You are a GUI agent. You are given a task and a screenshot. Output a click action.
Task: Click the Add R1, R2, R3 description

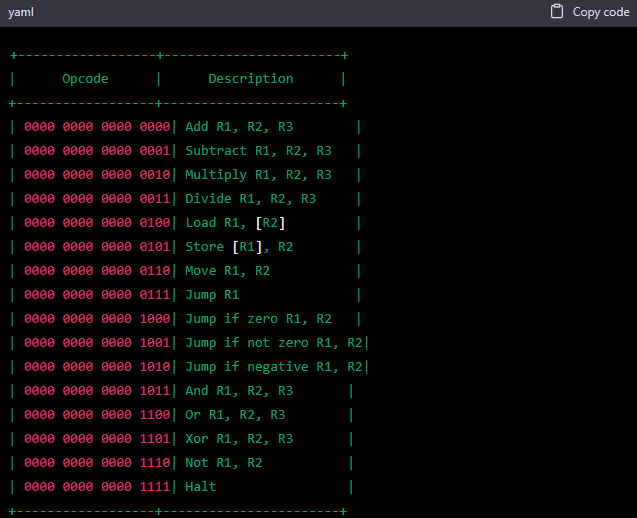(239, 127)
